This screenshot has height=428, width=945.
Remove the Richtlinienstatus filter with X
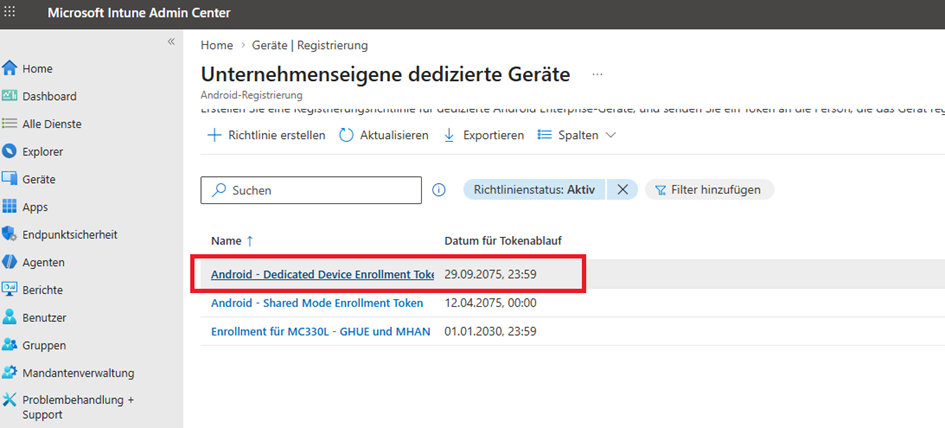(623, 190)
